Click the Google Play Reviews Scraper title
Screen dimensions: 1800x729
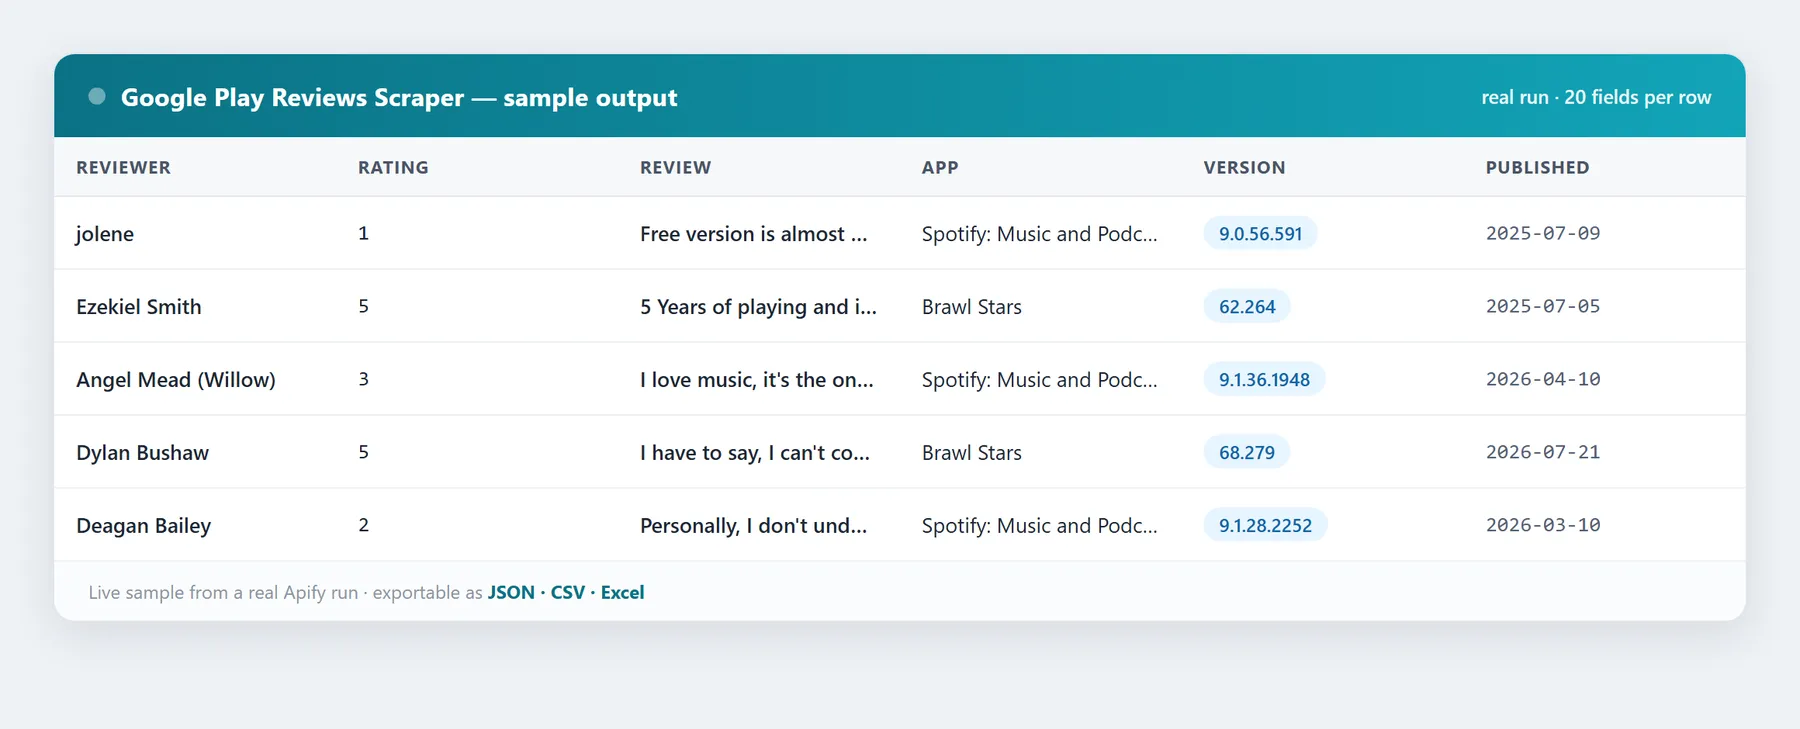[x=399, y=98]
